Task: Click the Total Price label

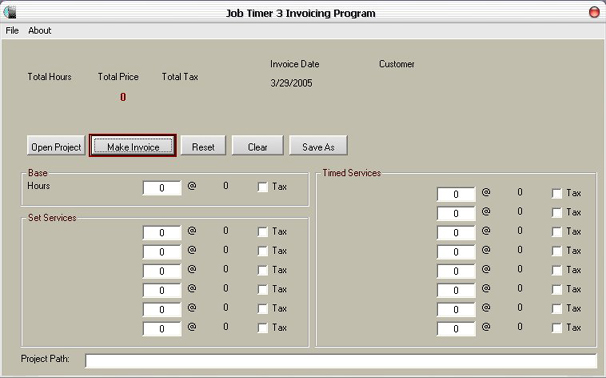Action: click(x=118, y=77)
